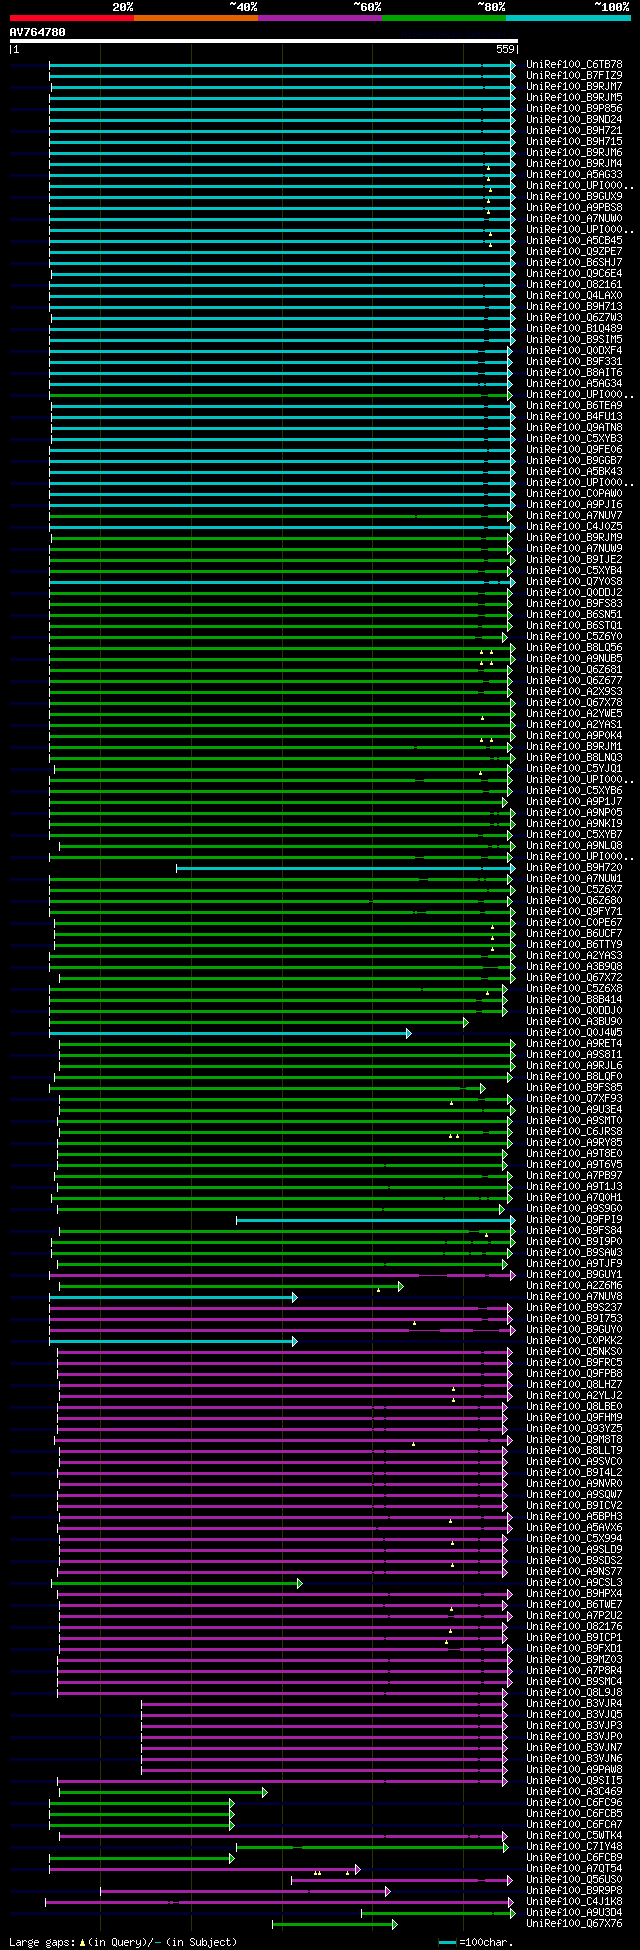Select hit label UniRef100_B9ND24
Screen dimensions: 640x1950
point(574,120)
